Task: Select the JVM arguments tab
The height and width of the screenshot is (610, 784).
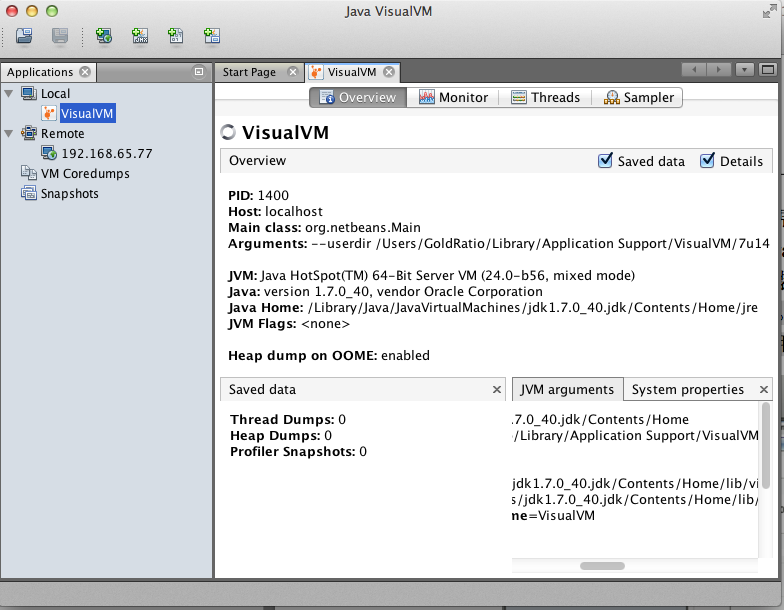Action: [568, 390]
